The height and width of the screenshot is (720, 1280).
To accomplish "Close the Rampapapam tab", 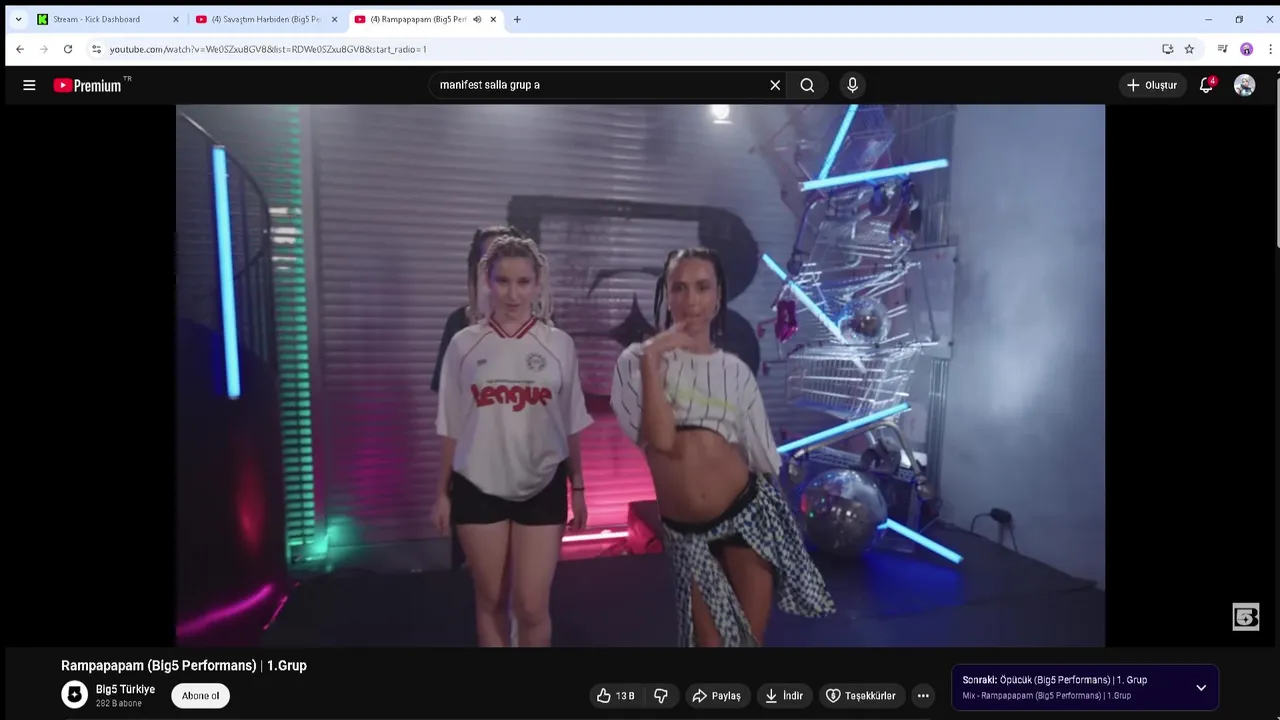I will pos(493,19).
